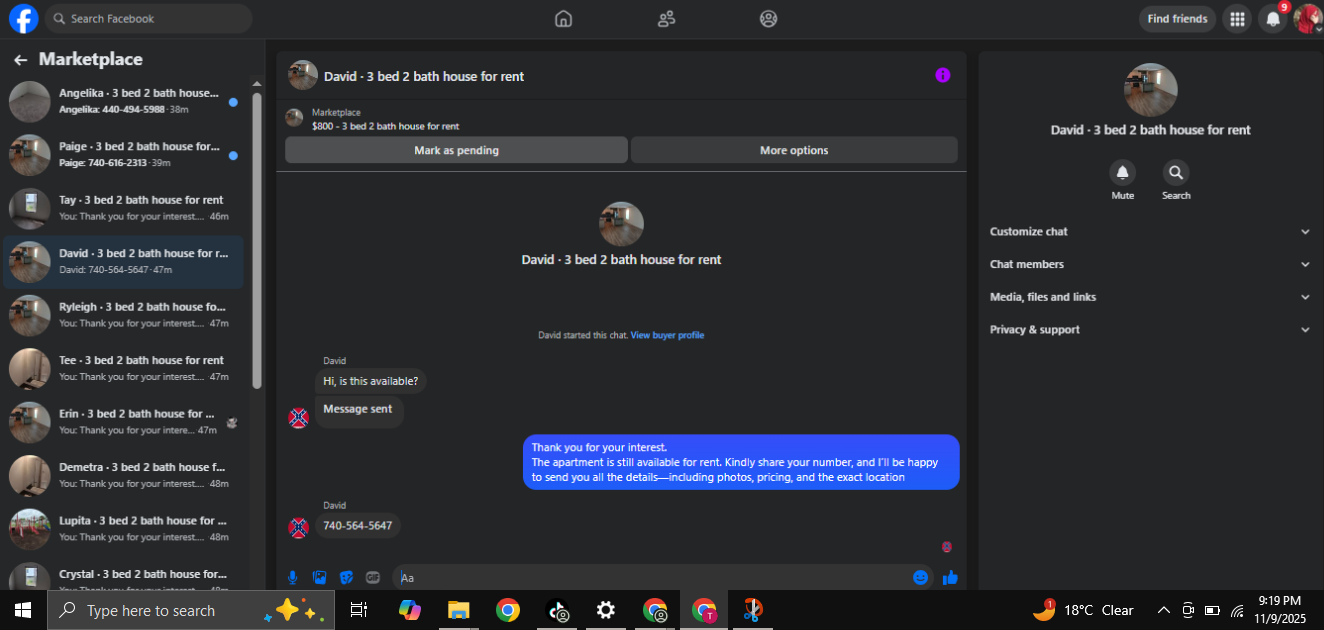Click Find friends button
The width and height of the screenshot is (1324, 630).
click(1177, 18)
